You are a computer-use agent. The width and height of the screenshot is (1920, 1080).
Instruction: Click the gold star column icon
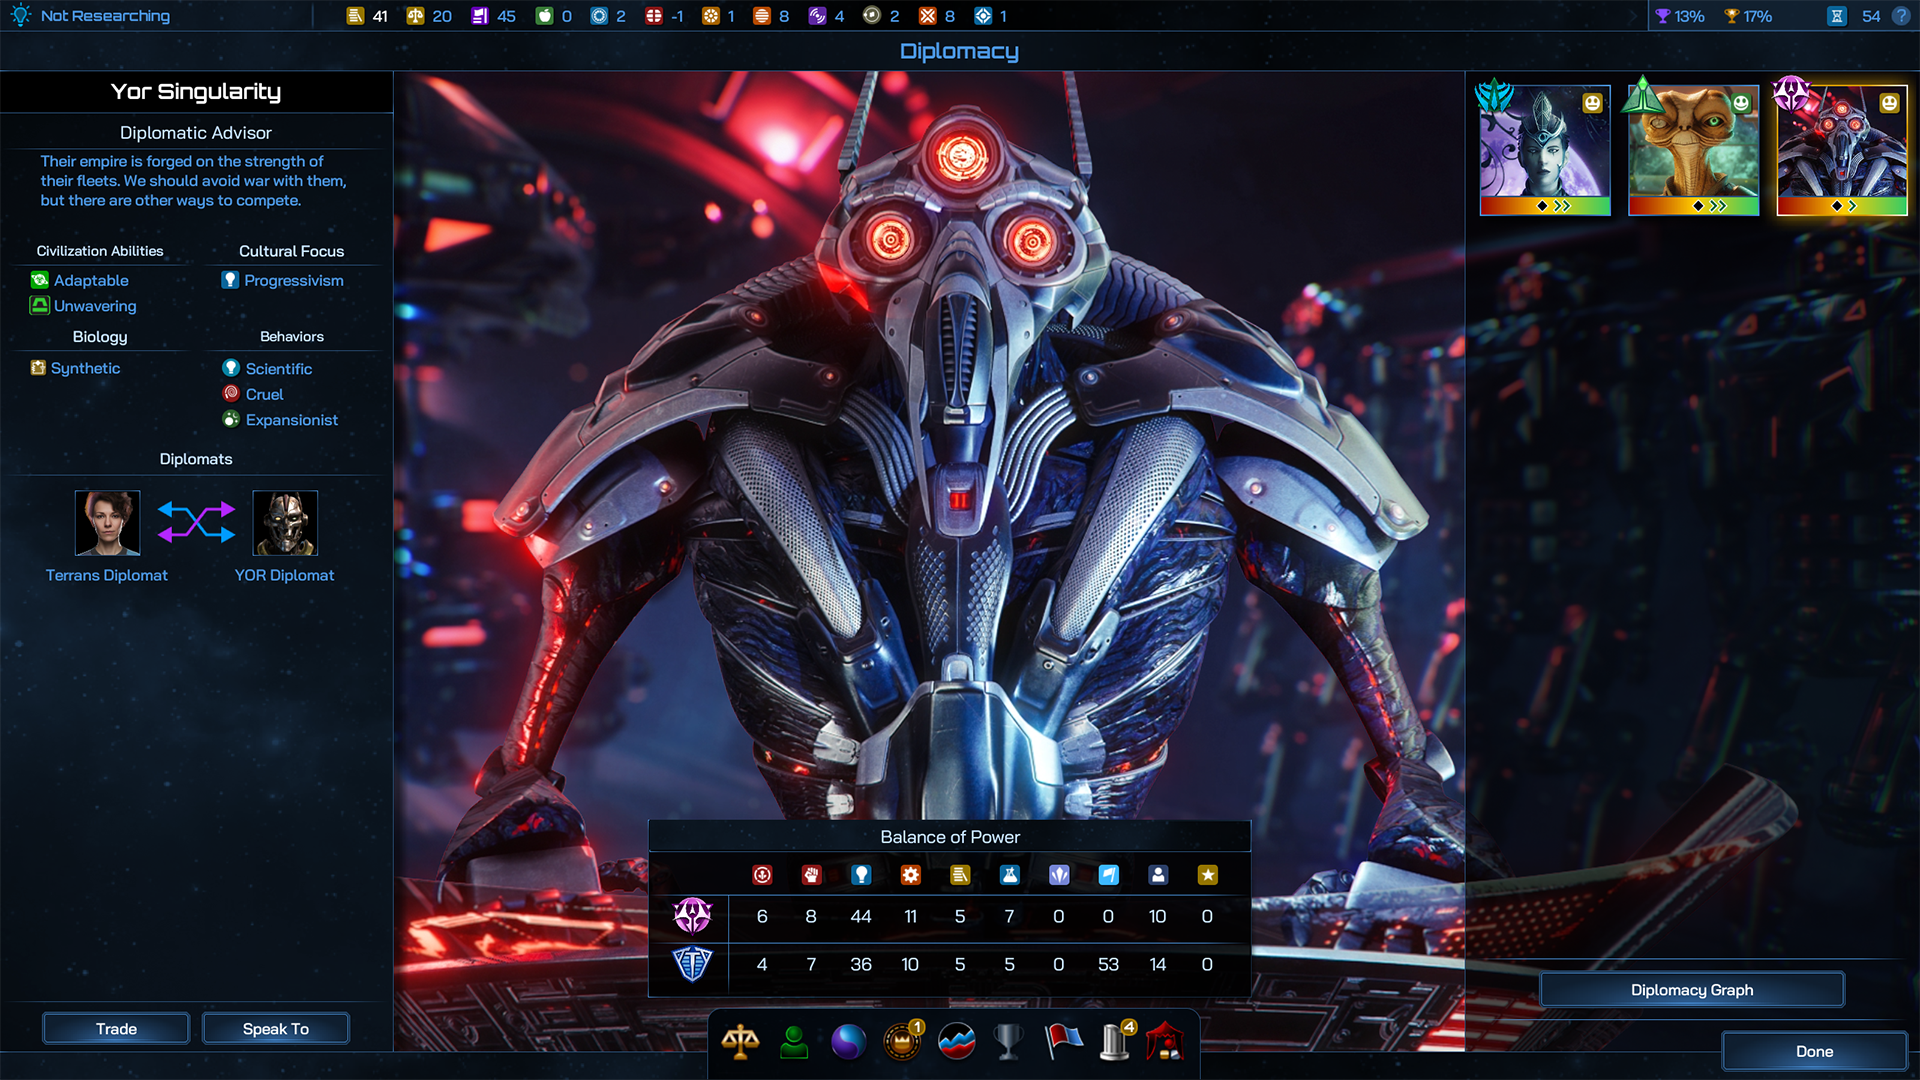pyautogui.click(x=1207, y=875)
